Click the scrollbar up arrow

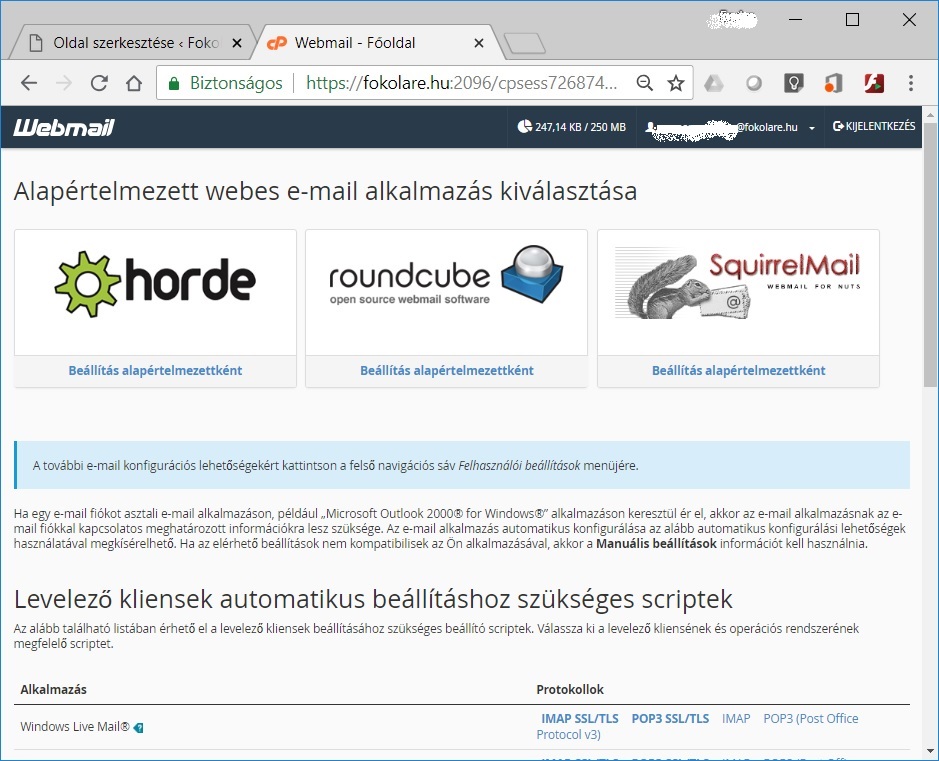coord(930,114)
